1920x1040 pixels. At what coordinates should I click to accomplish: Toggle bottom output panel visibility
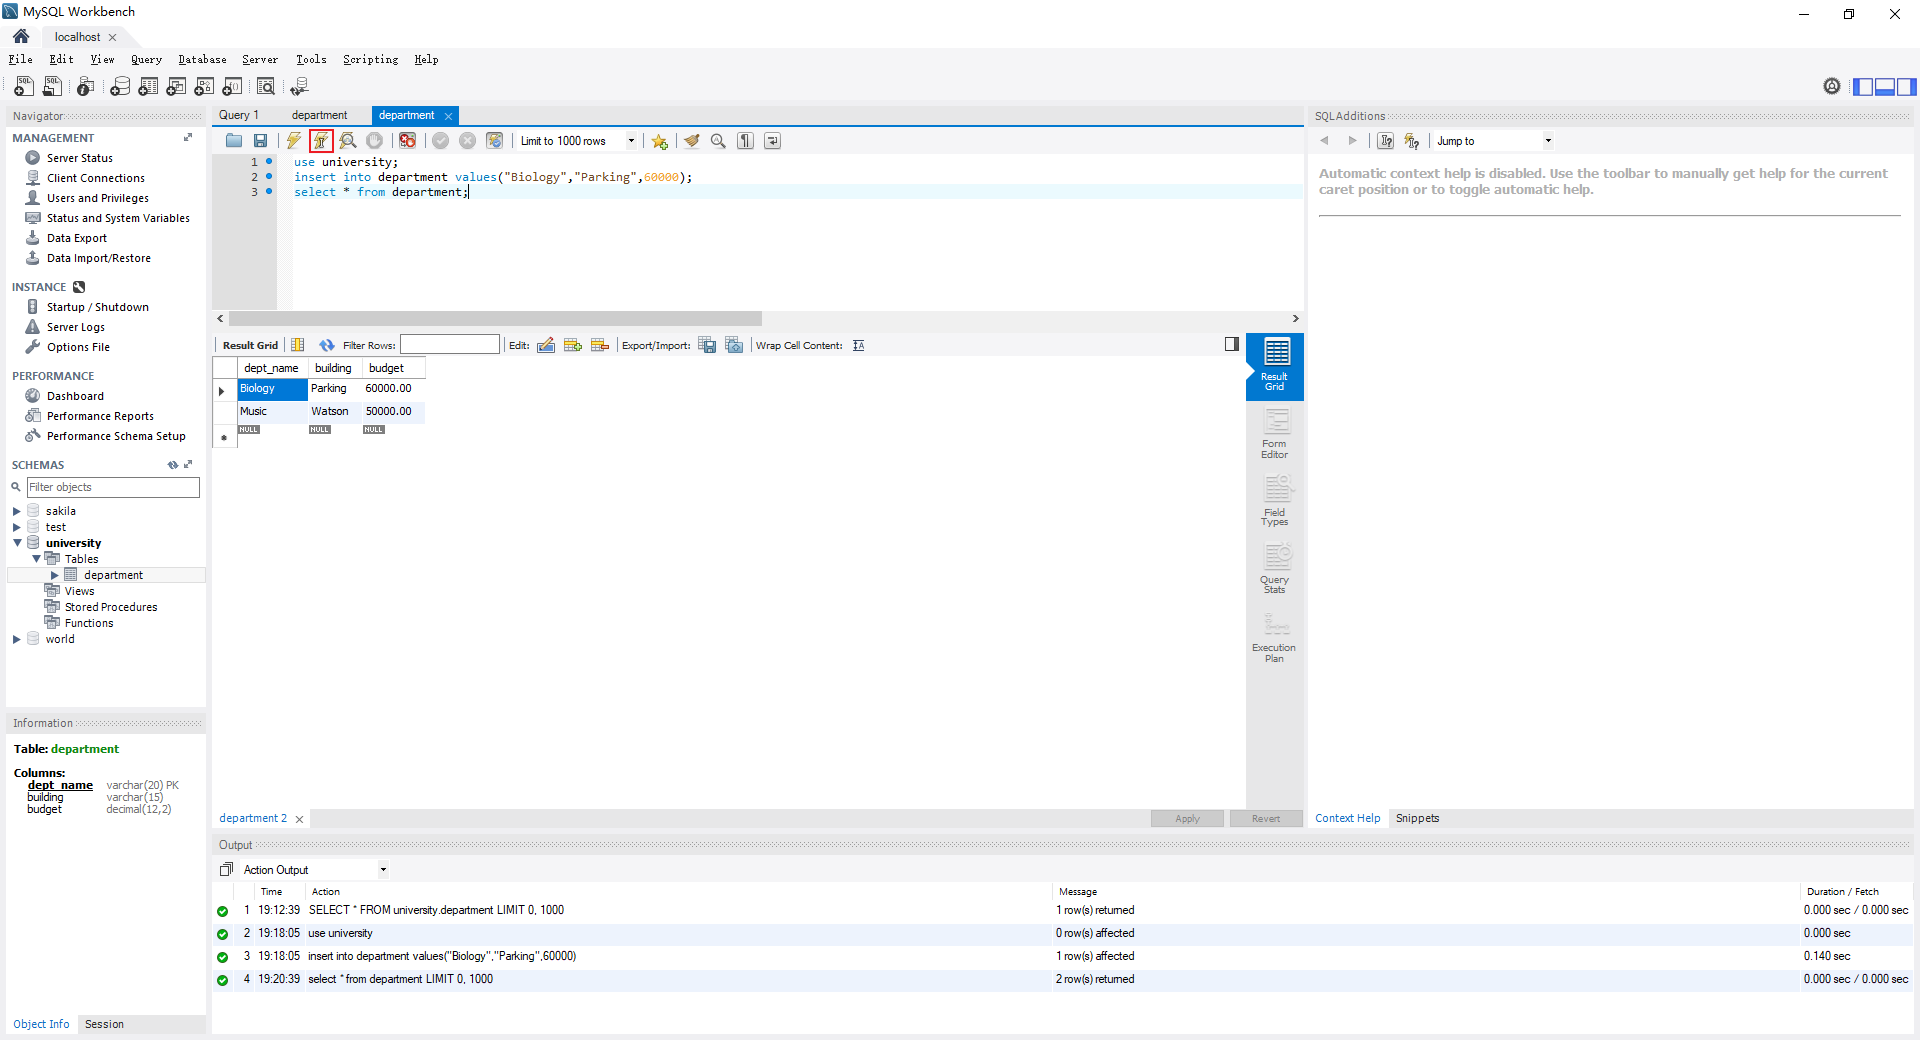(1885, 87)
